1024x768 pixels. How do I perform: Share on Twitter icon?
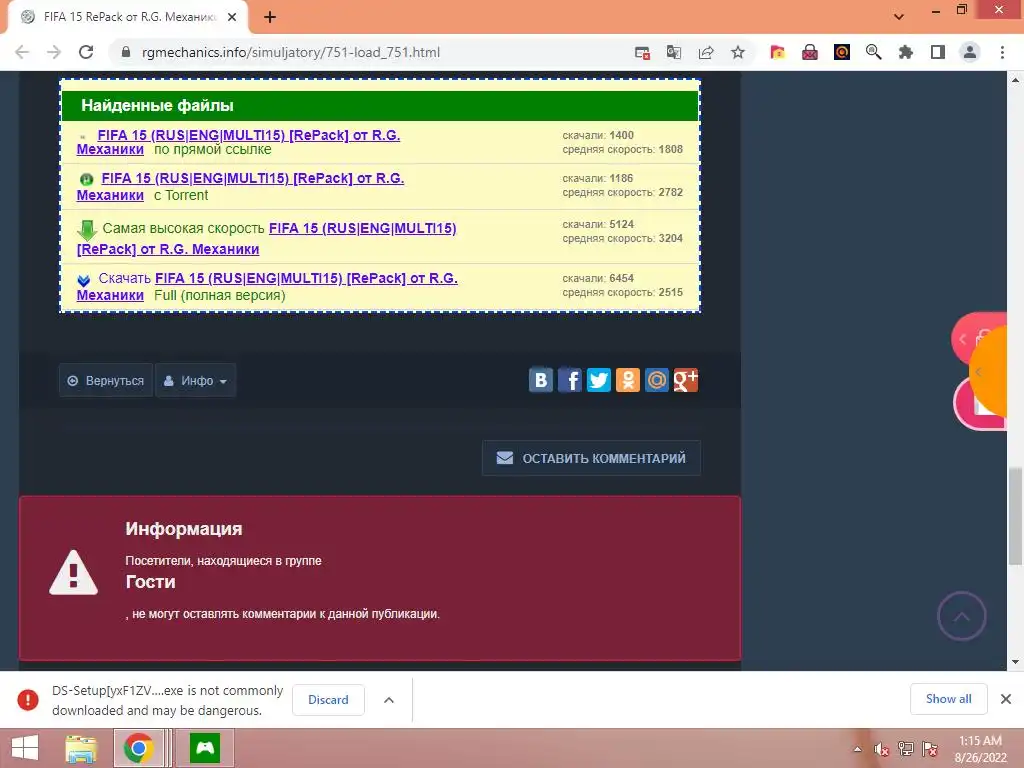pyautogui.click(x=599, y=380)
